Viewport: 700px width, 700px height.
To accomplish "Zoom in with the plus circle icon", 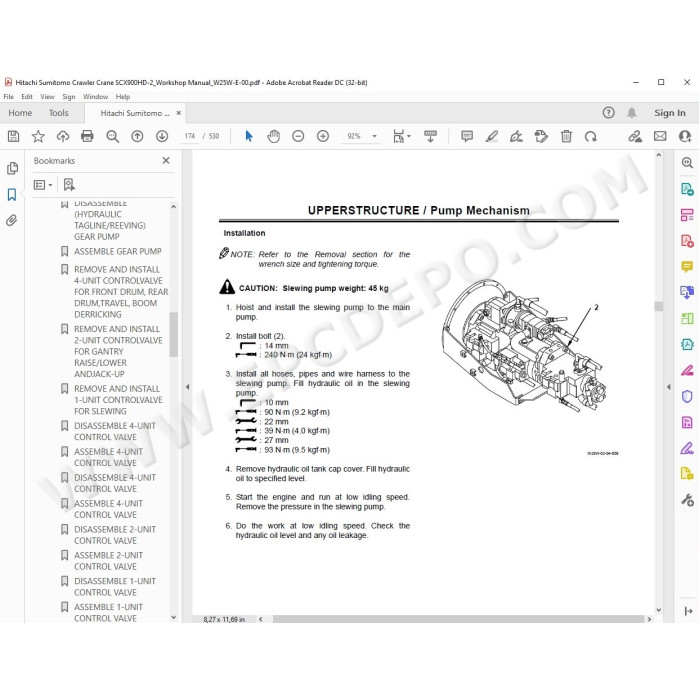I will pos(323,136).
